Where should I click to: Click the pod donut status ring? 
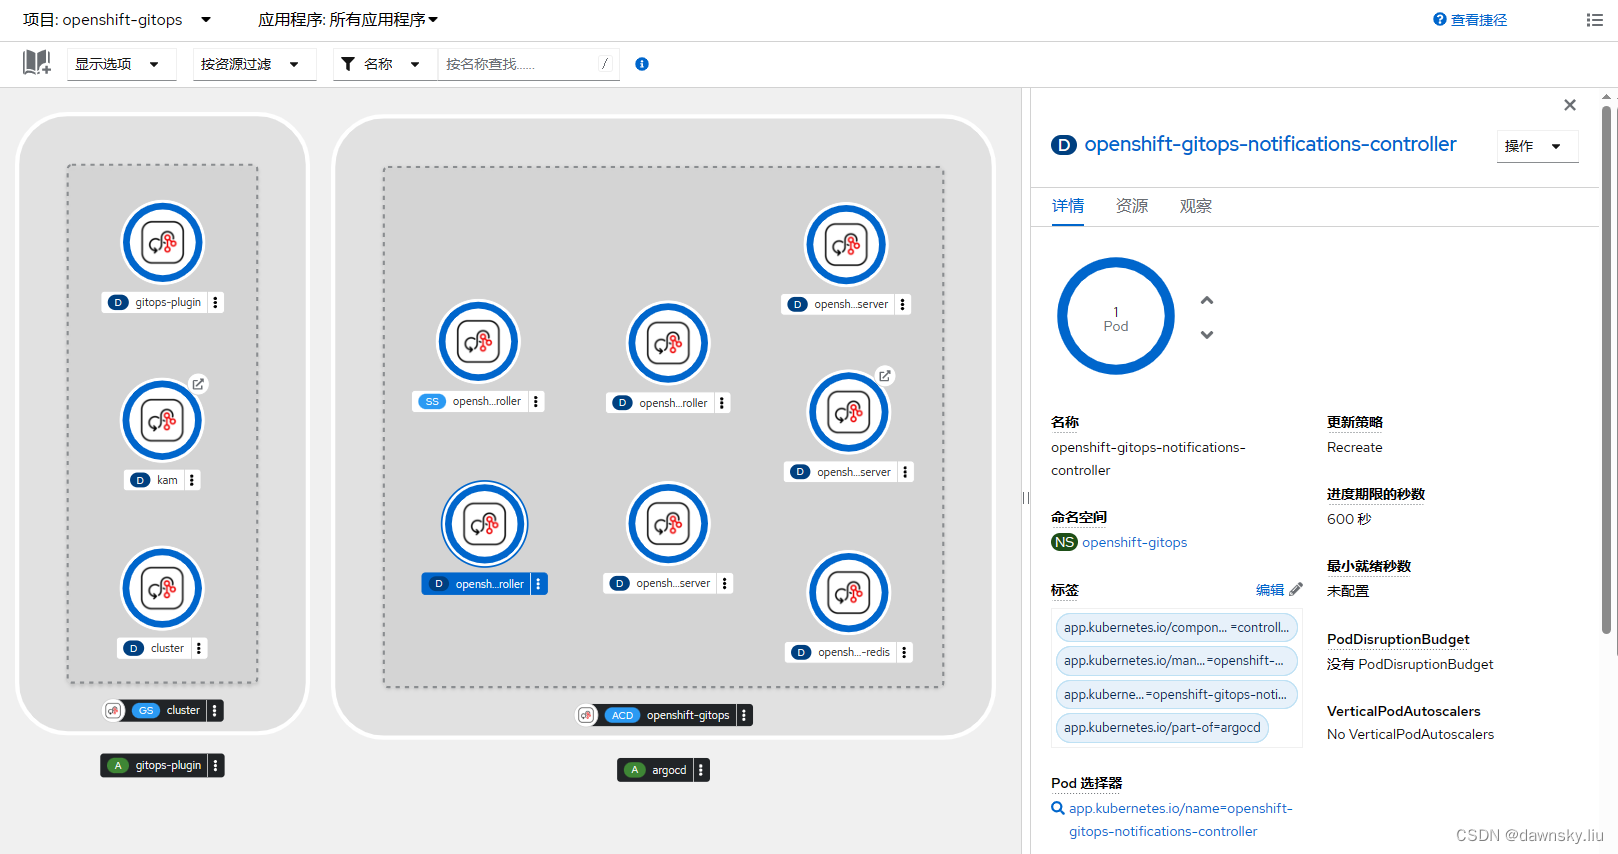tap(1115, 316)
